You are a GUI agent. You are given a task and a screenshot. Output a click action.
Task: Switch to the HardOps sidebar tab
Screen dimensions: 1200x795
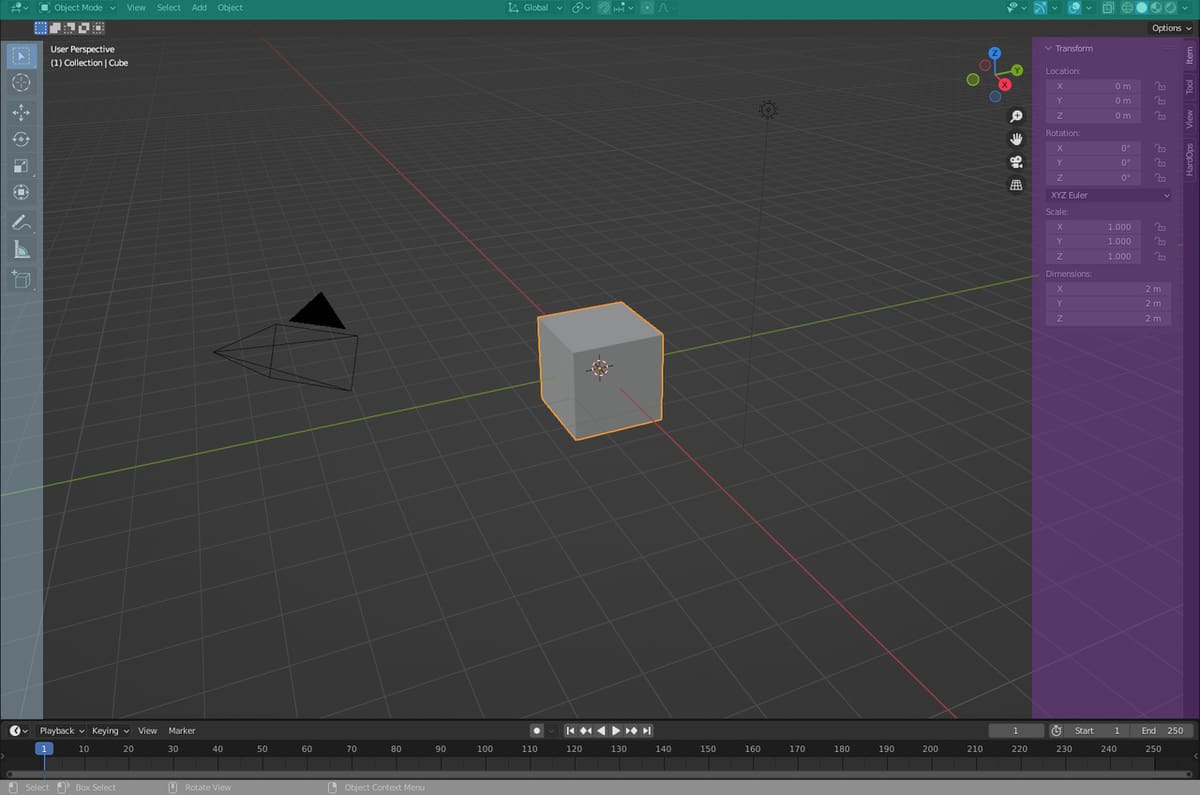click(1190, 159)
